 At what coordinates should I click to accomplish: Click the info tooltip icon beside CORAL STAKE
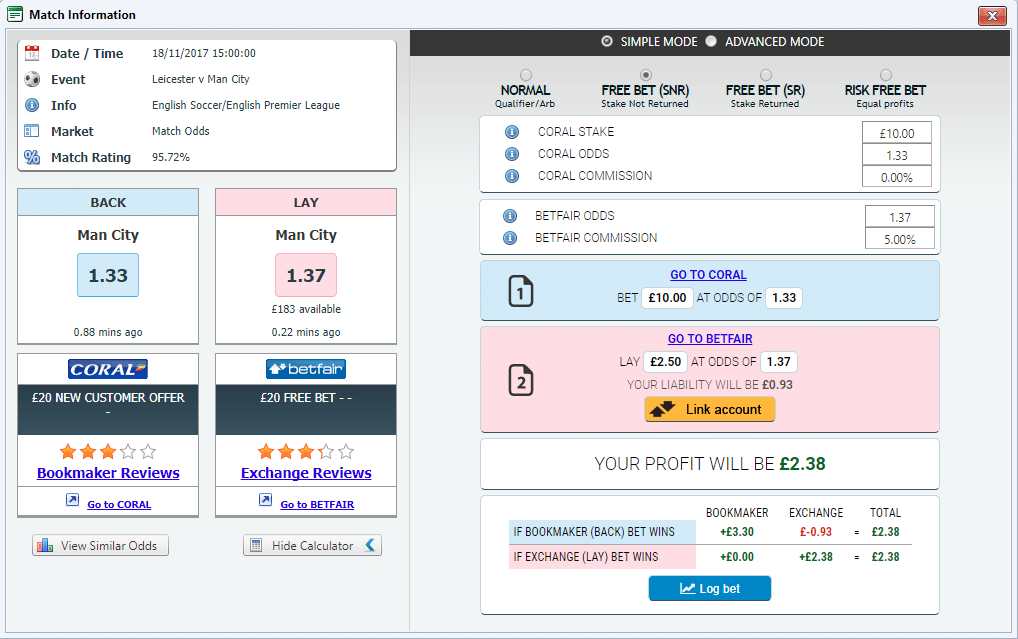tap(511, 131)
